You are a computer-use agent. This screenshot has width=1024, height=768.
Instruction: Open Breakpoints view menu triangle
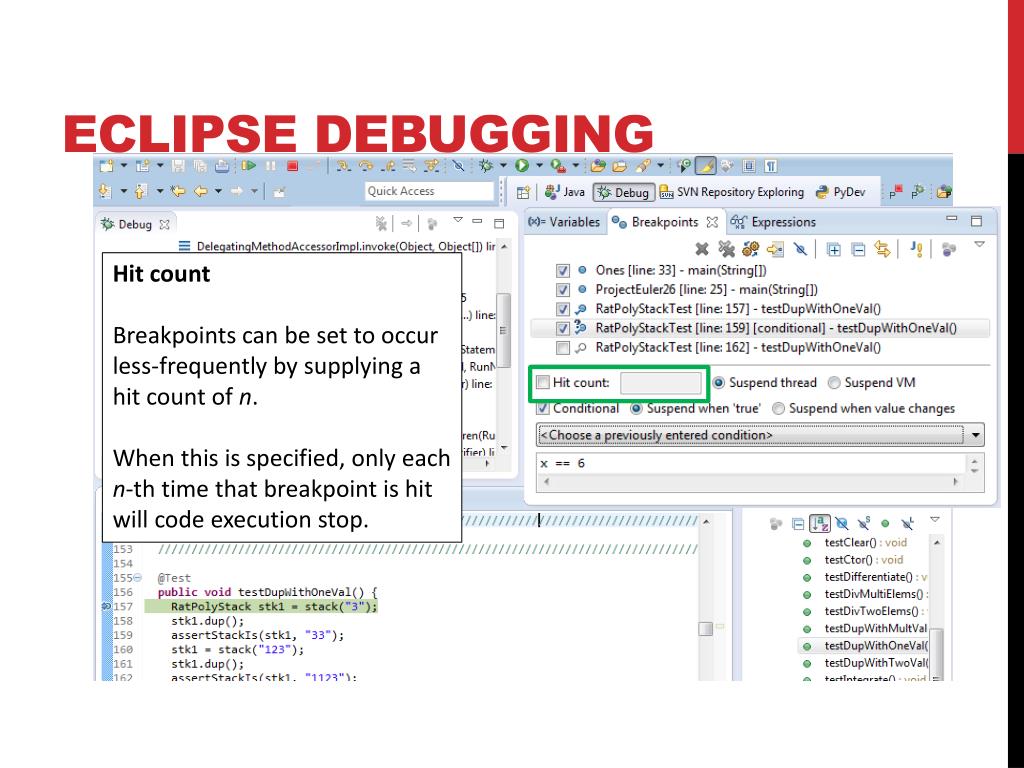click(x=979, y=244)
